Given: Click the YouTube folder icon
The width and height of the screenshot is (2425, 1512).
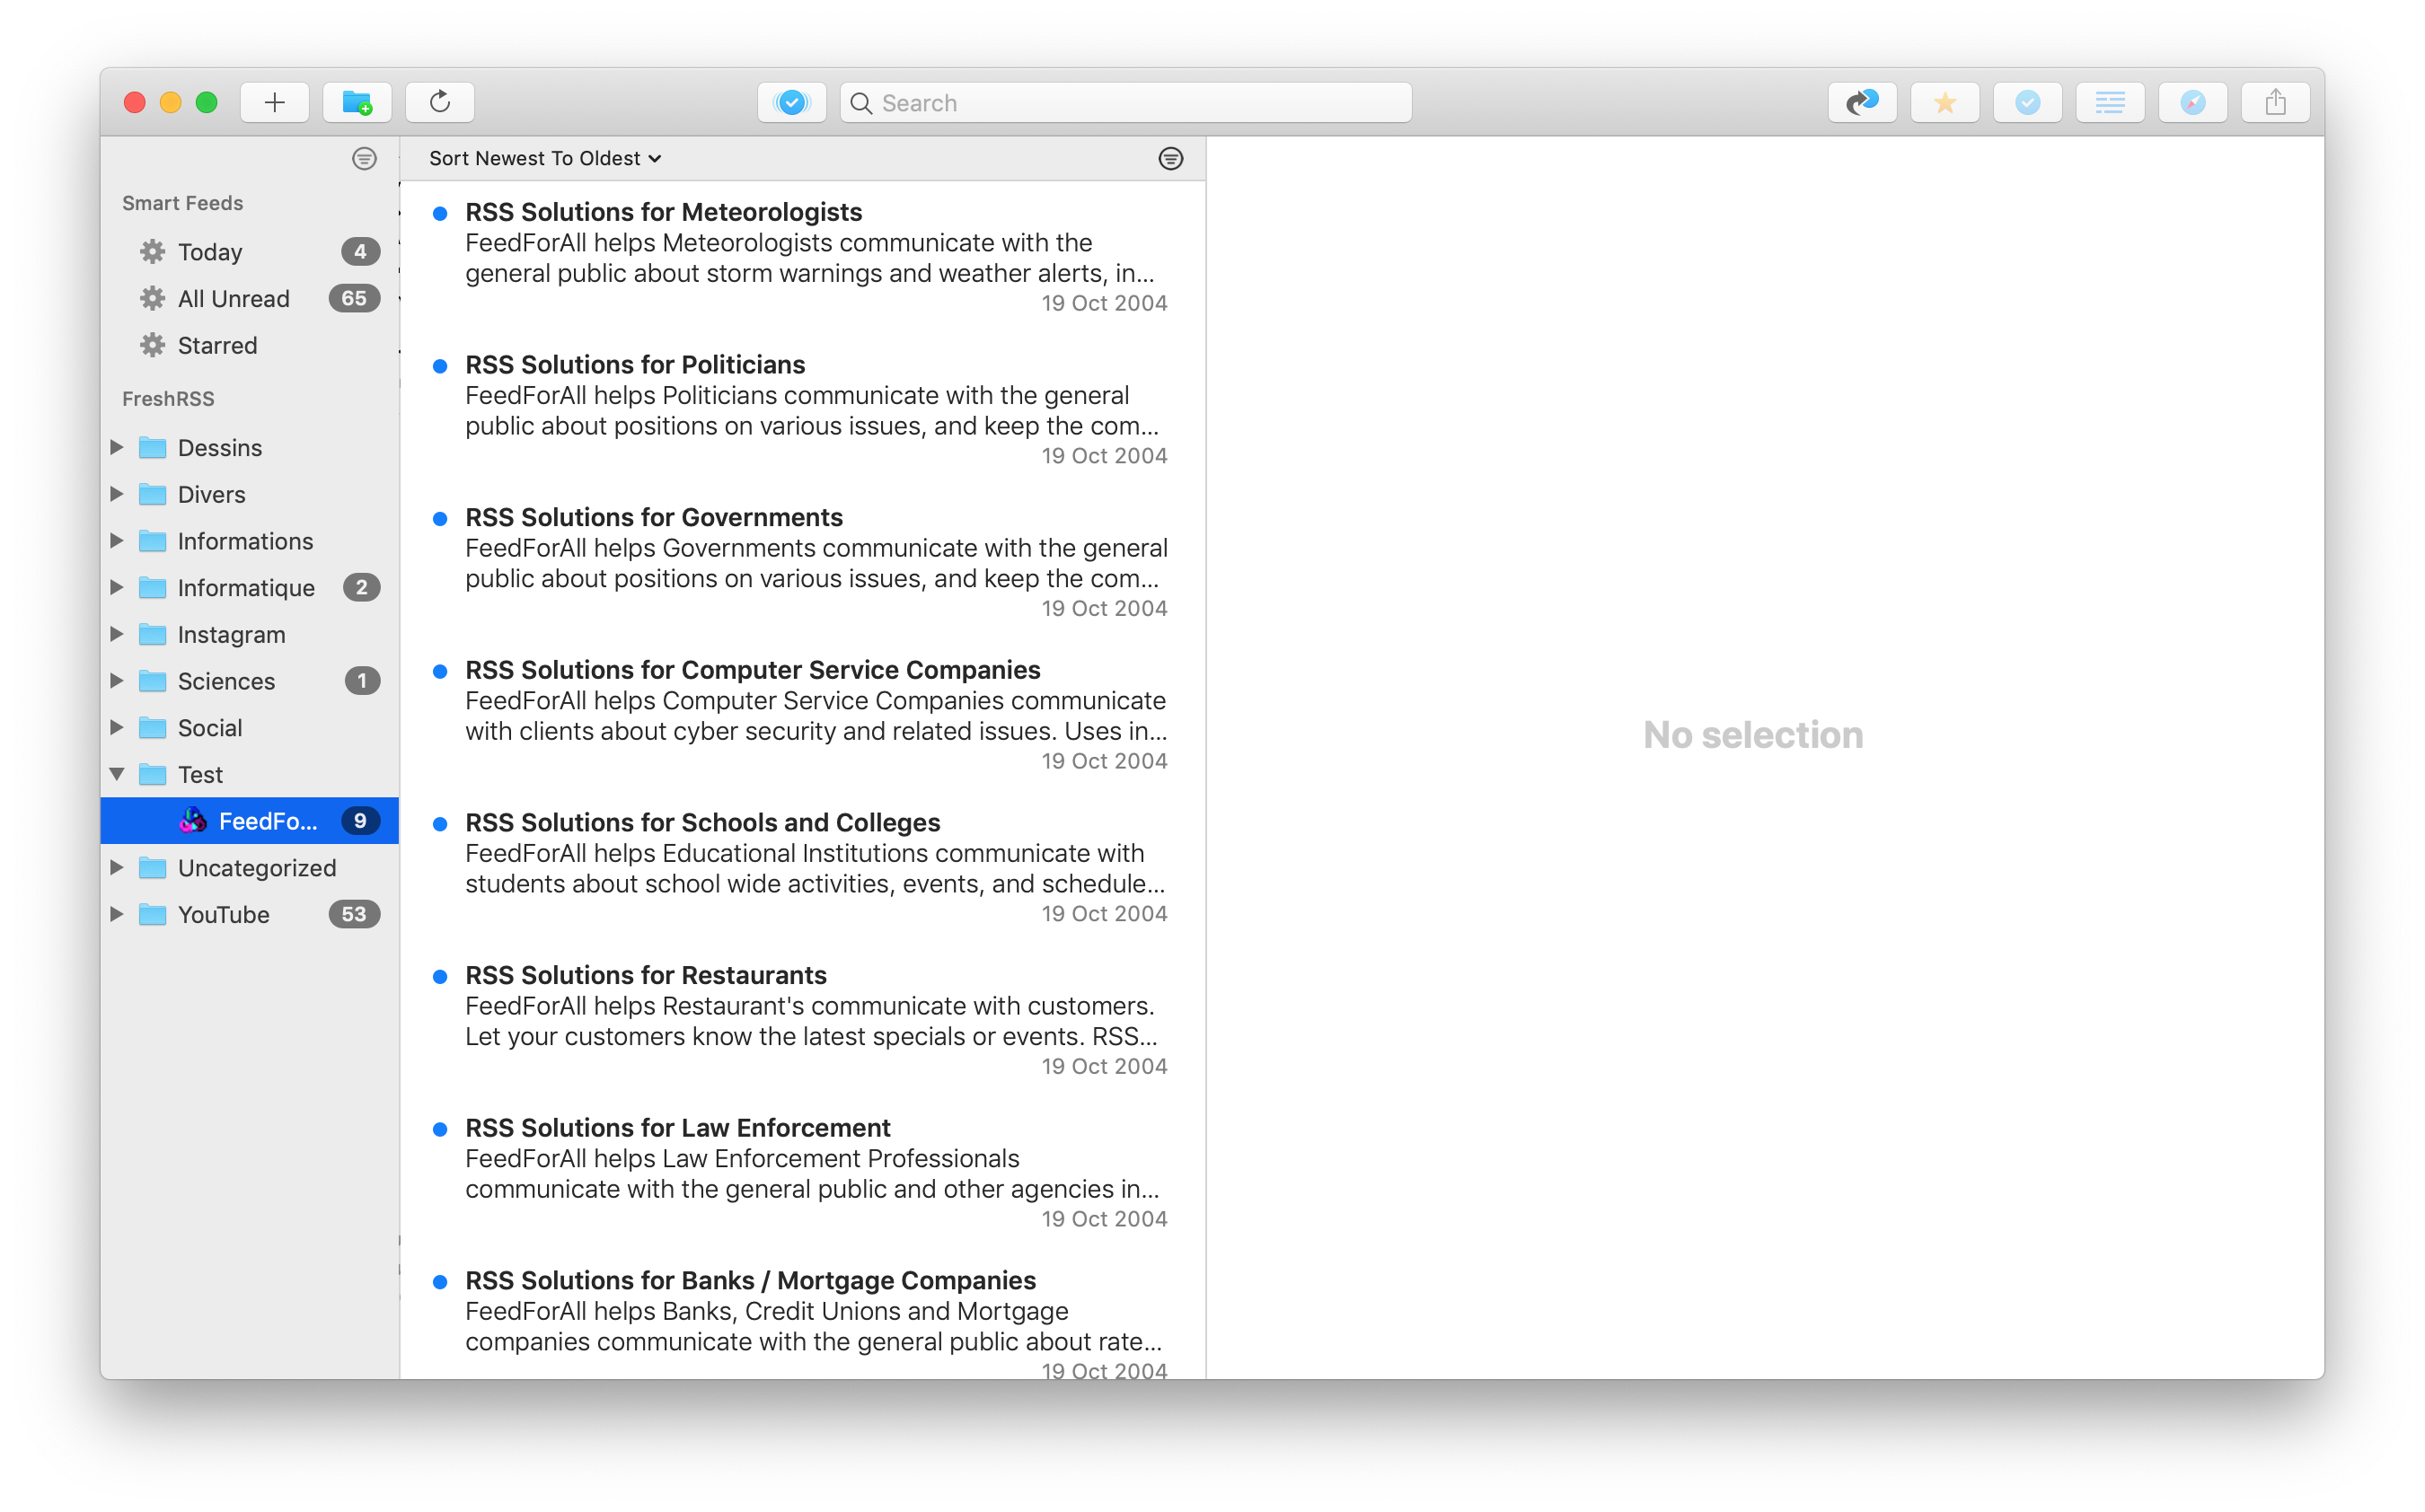Looking at the screenshot, I should pyautogui.click(x=152, y=914).
